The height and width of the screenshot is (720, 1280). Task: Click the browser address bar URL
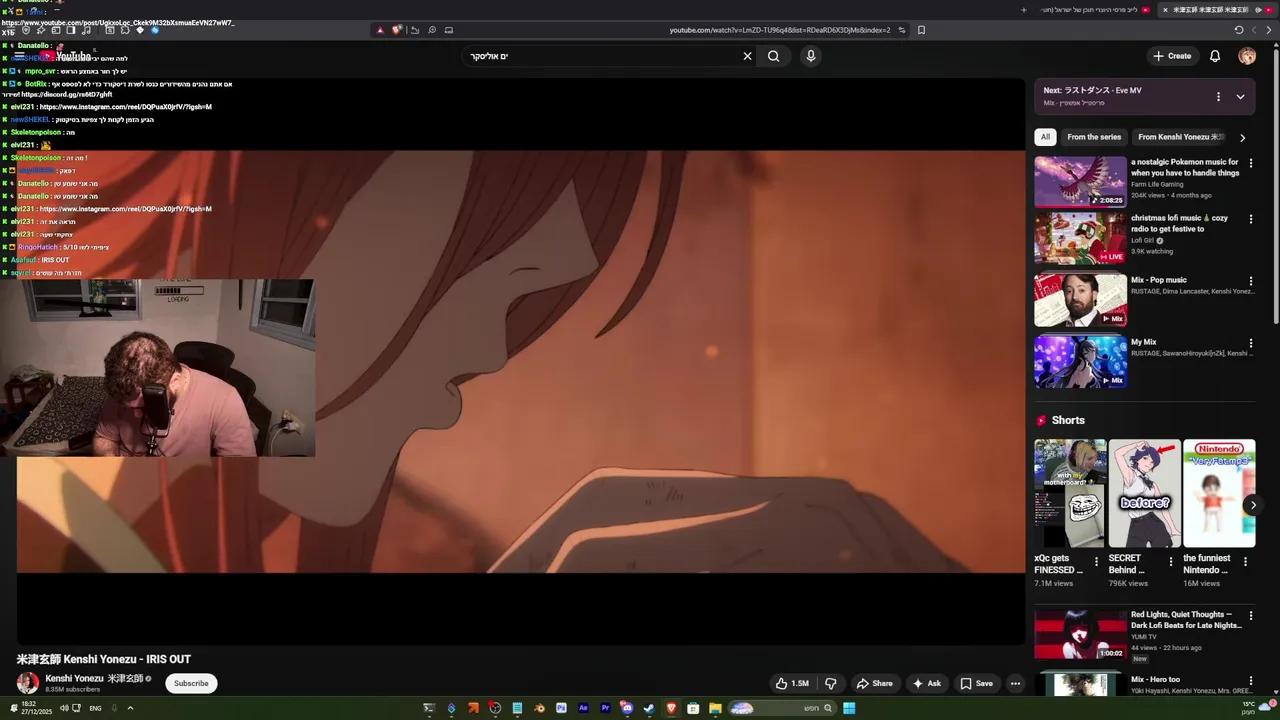tap(779, 30)
